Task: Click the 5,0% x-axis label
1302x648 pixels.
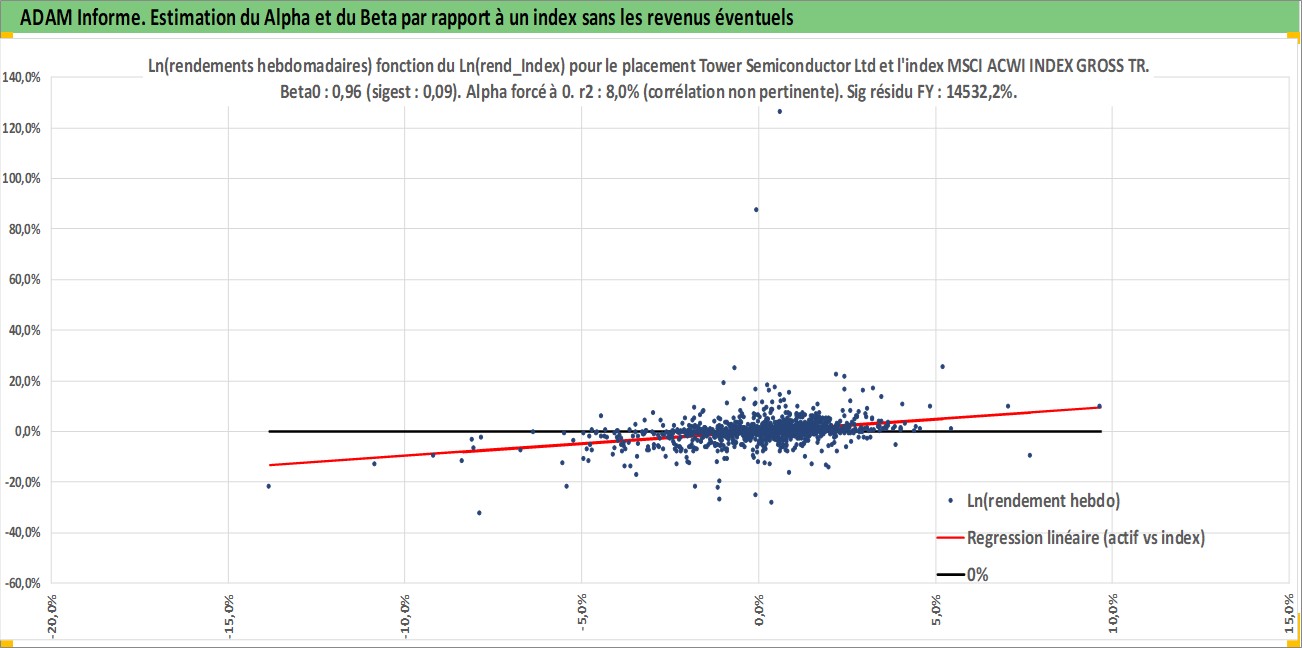Action: 936,612
